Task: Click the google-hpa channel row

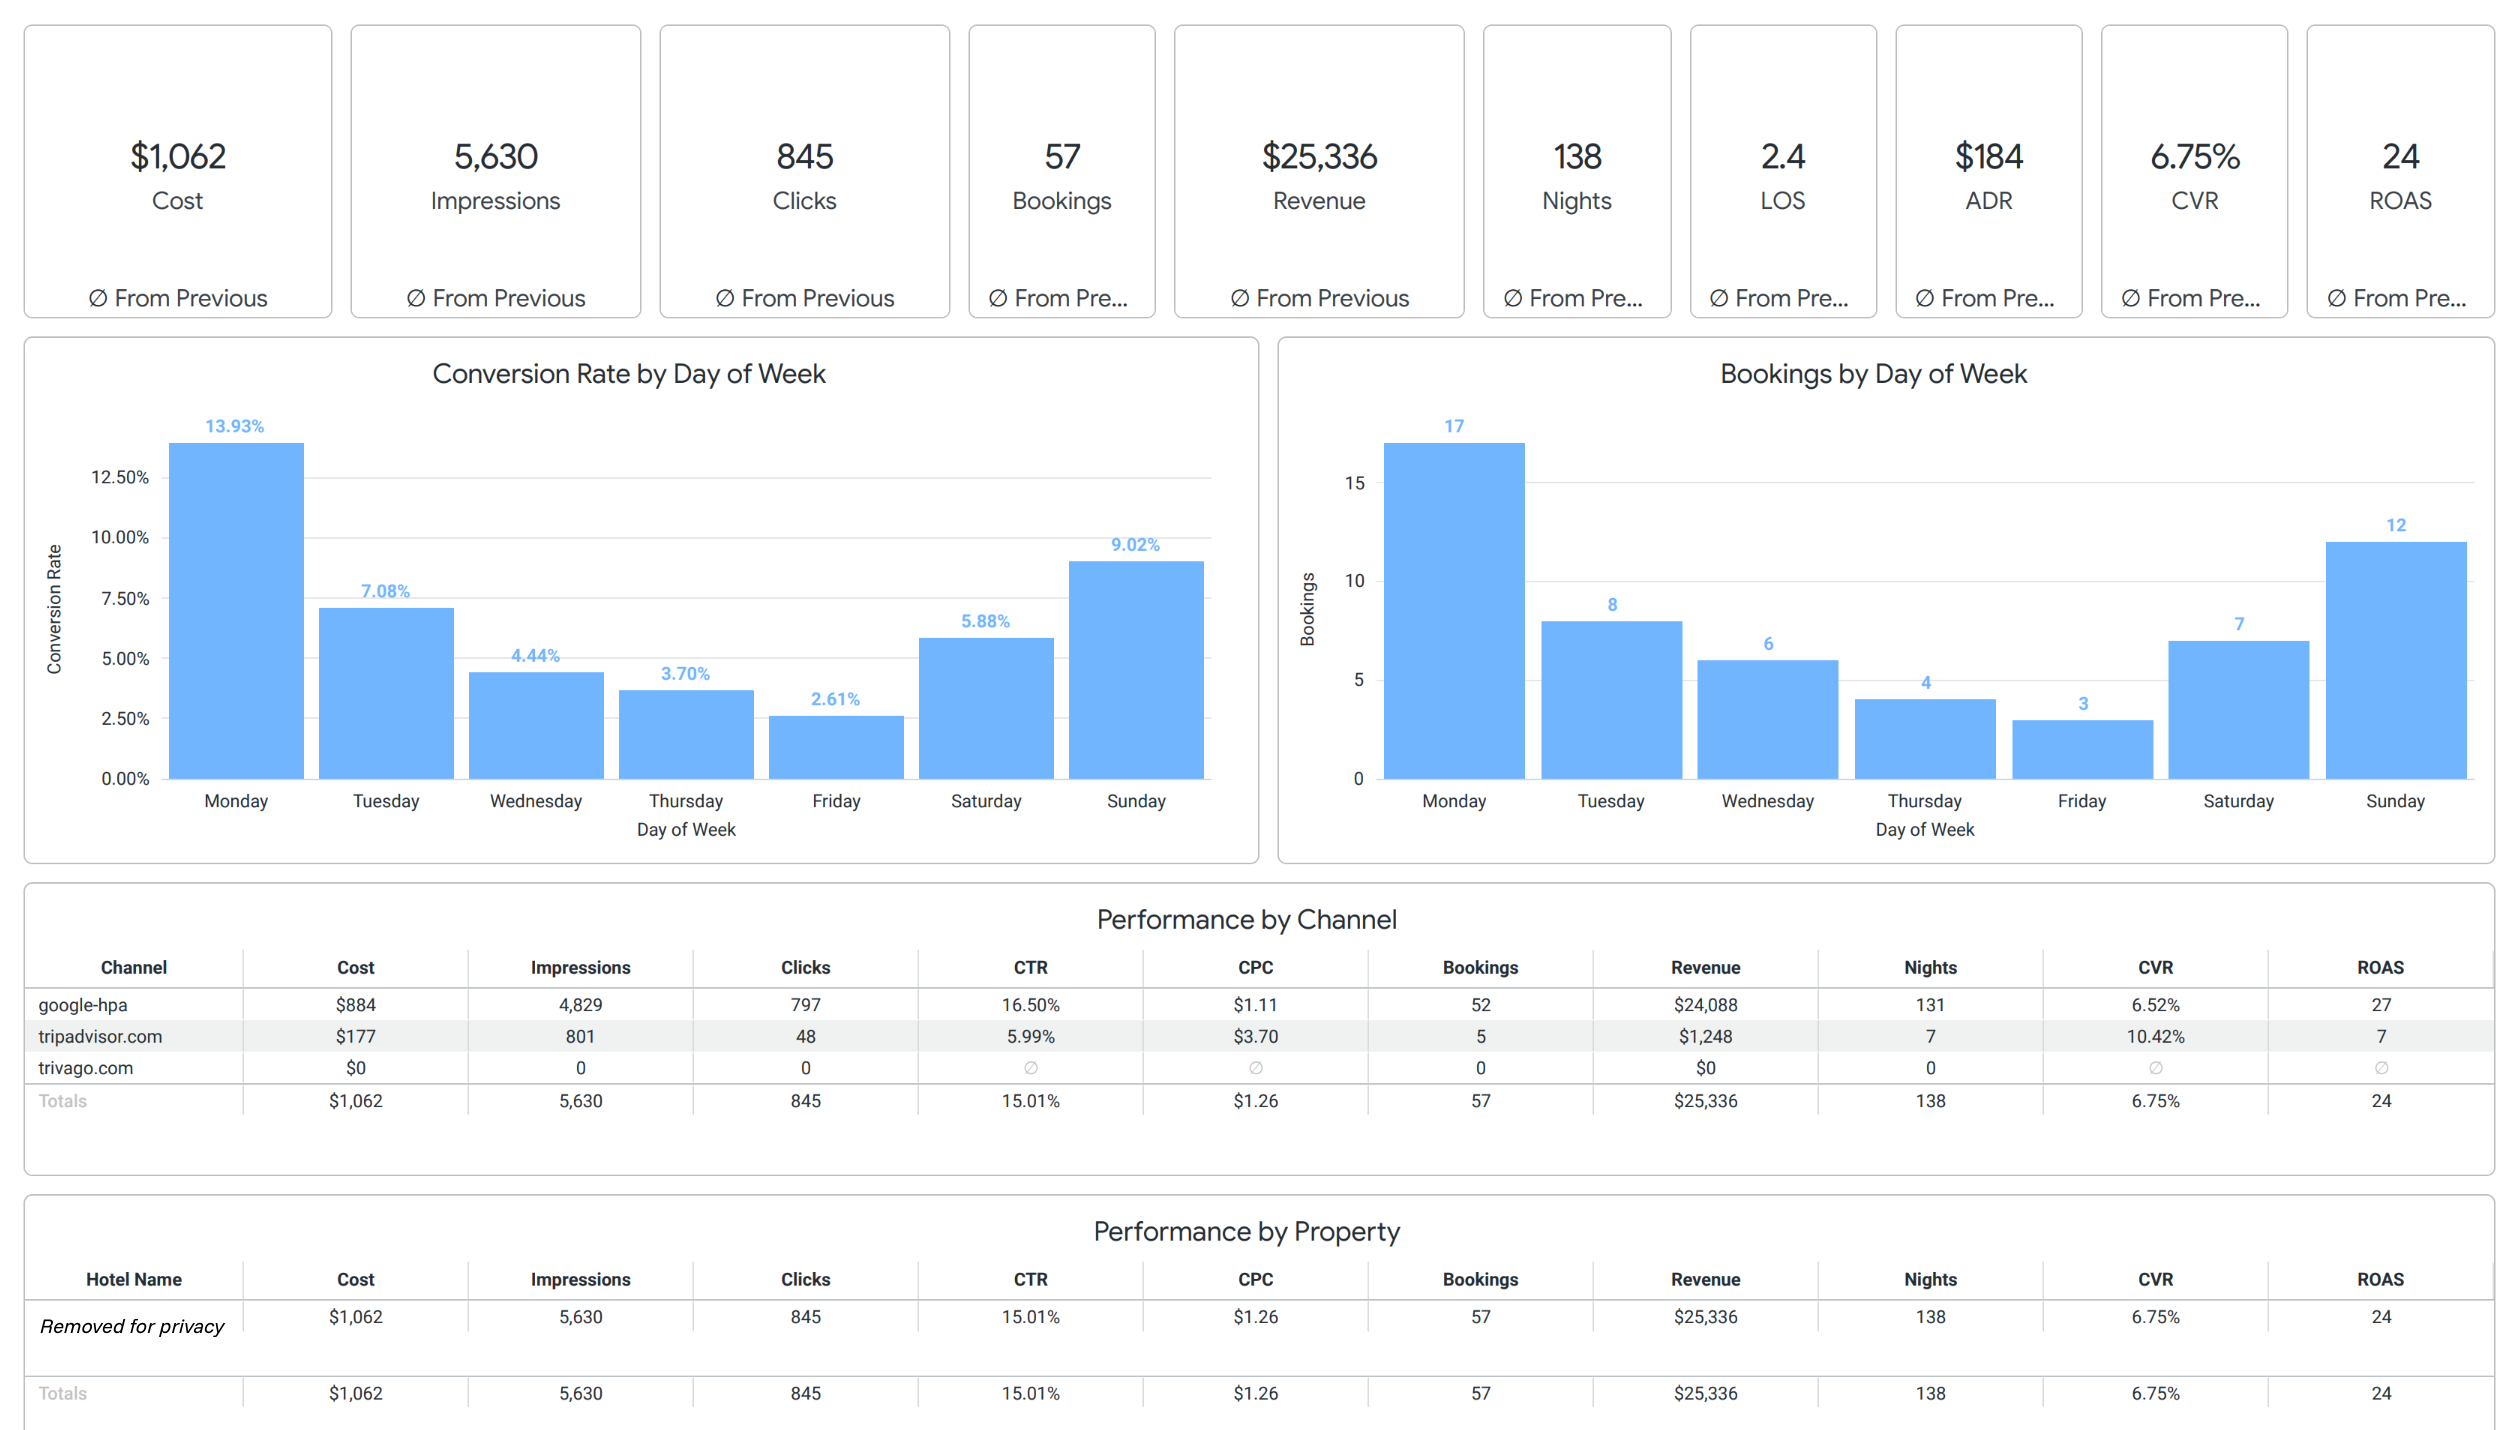Action: 1259,1005
